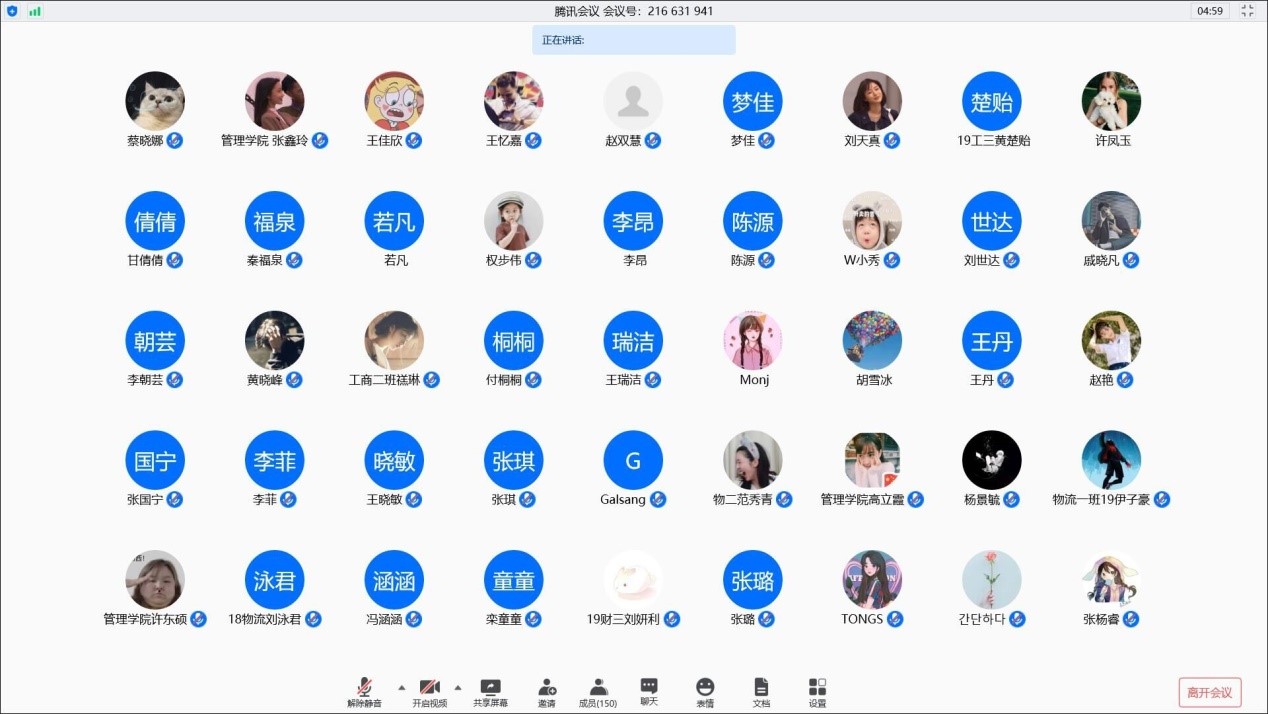Expand video options arrow beside 开启视频
This screenshot has height=714, width=1268.
tap(458, 687)
